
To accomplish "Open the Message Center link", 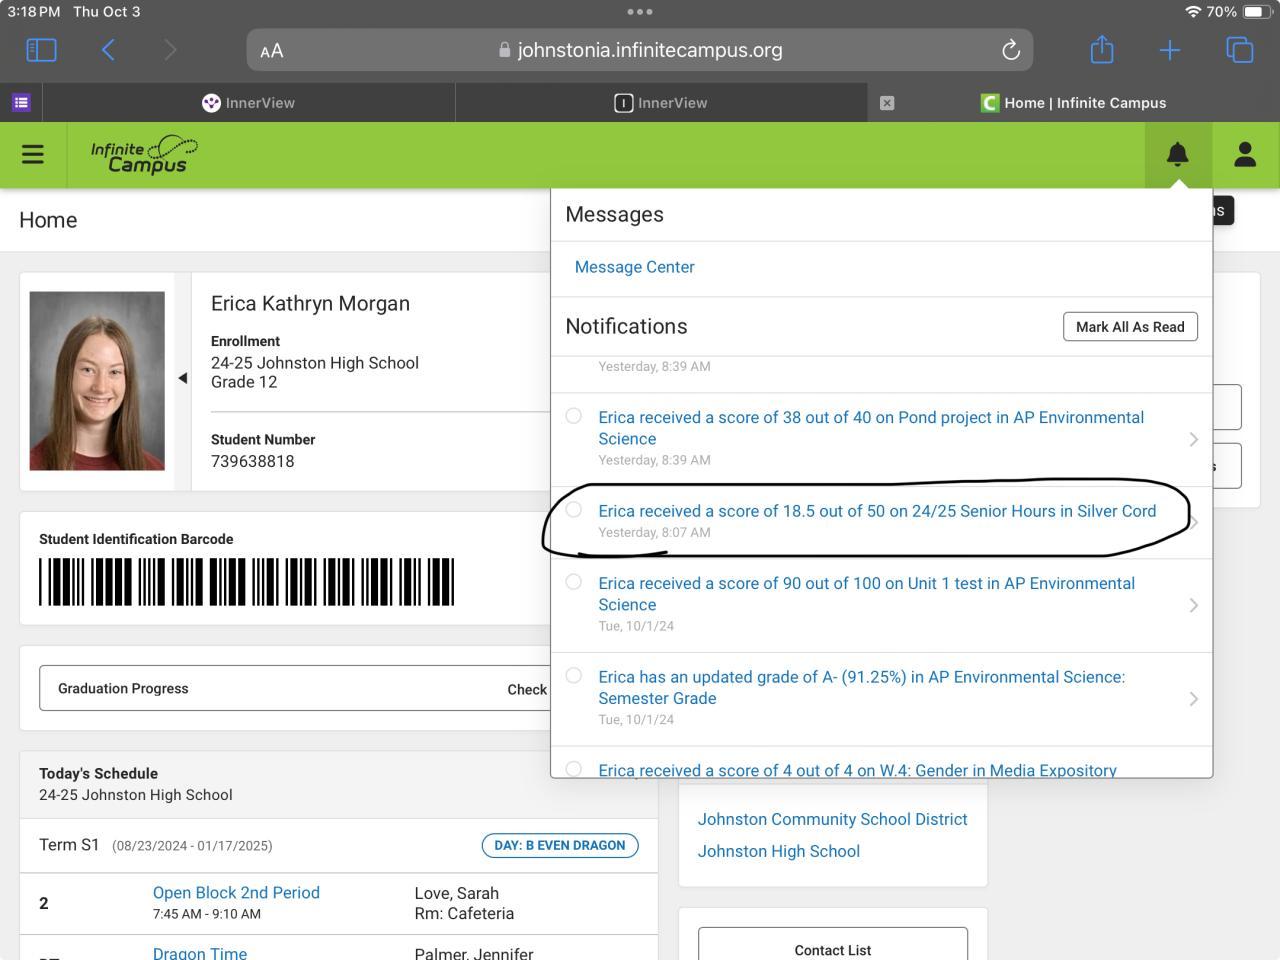I will point(634,267).
